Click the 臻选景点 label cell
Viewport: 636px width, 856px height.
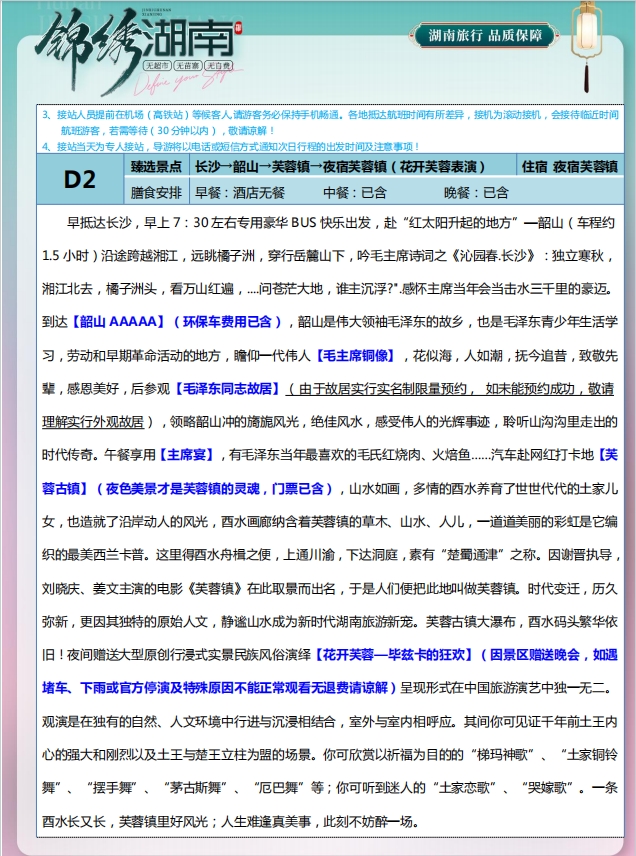tap(156, 167)
